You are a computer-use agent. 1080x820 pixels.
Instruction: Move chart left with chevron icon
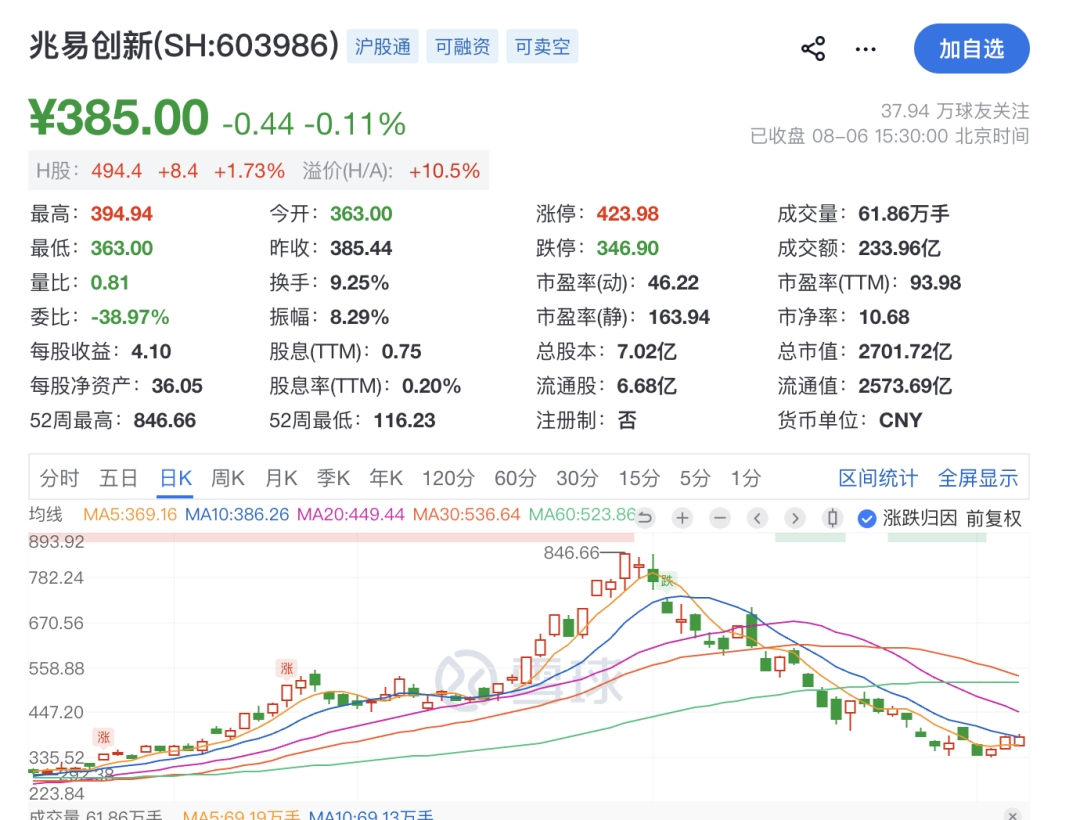click(x=757, y=518)
